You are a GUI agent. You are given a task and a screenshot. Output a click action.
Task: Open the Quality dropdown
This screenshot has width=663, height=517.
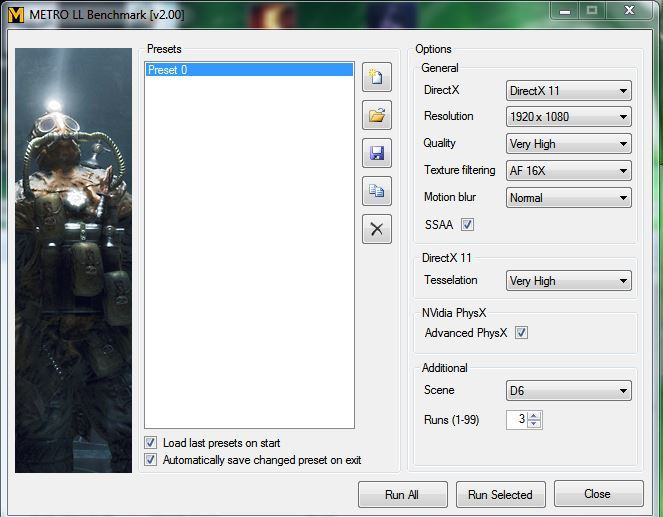tap(569, 144)
